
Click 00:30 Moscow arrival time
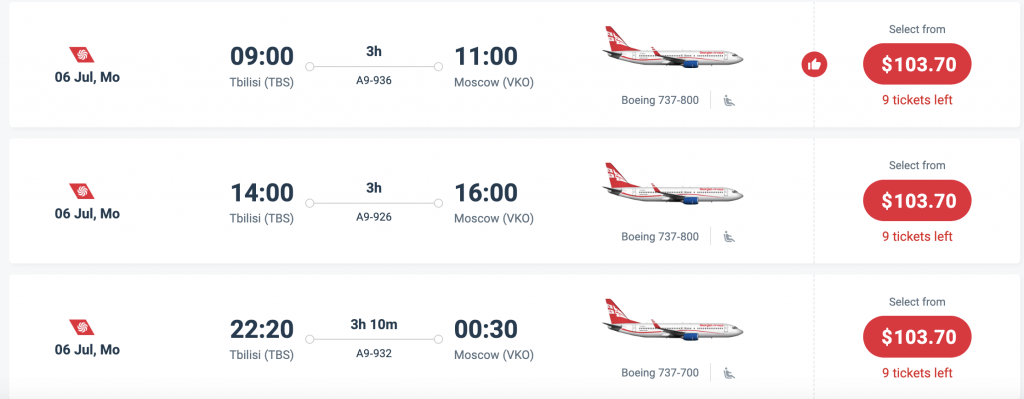pos(486,329)
